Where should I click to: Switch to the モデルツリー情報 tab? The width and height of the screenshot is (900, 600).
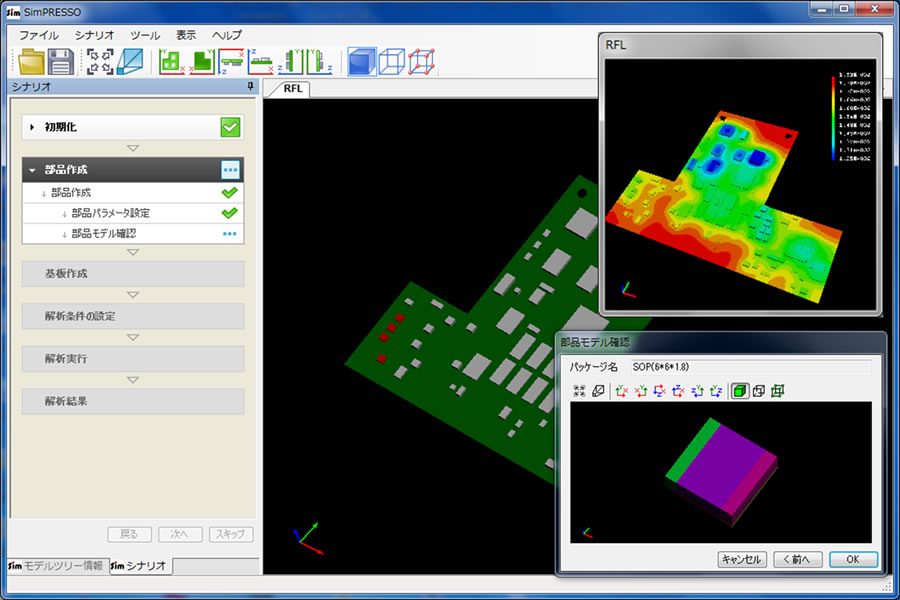(x=56, y=566)
